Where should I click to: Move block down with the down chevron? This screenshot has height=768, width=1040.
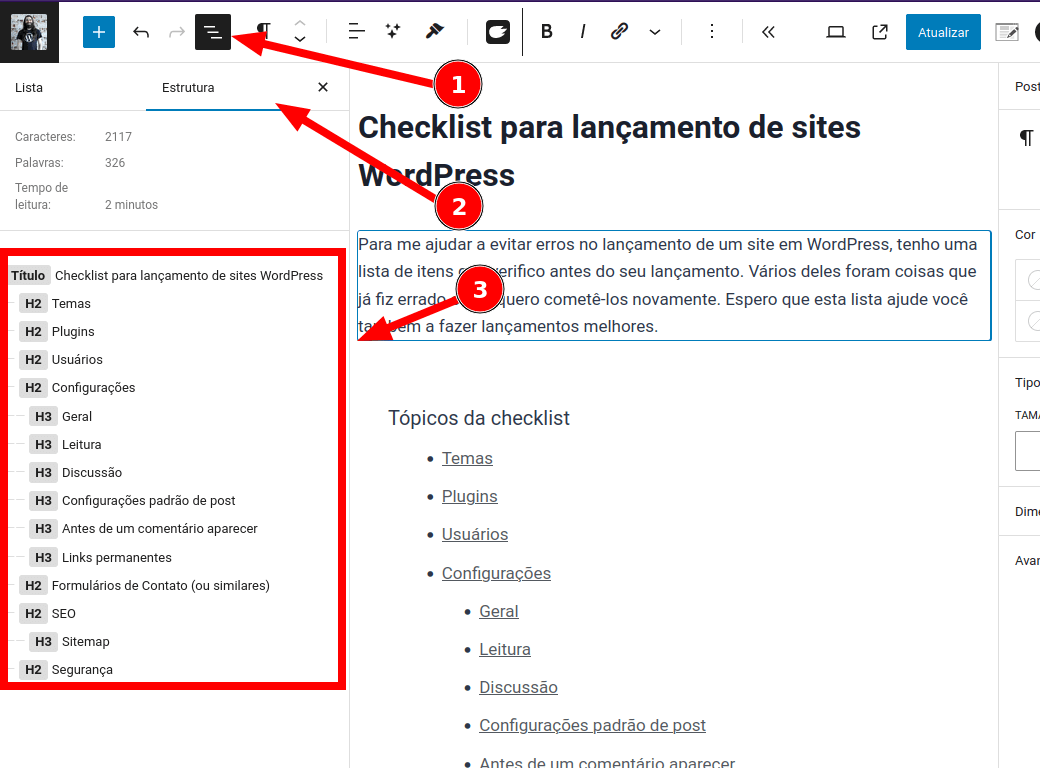click(300, 40)
